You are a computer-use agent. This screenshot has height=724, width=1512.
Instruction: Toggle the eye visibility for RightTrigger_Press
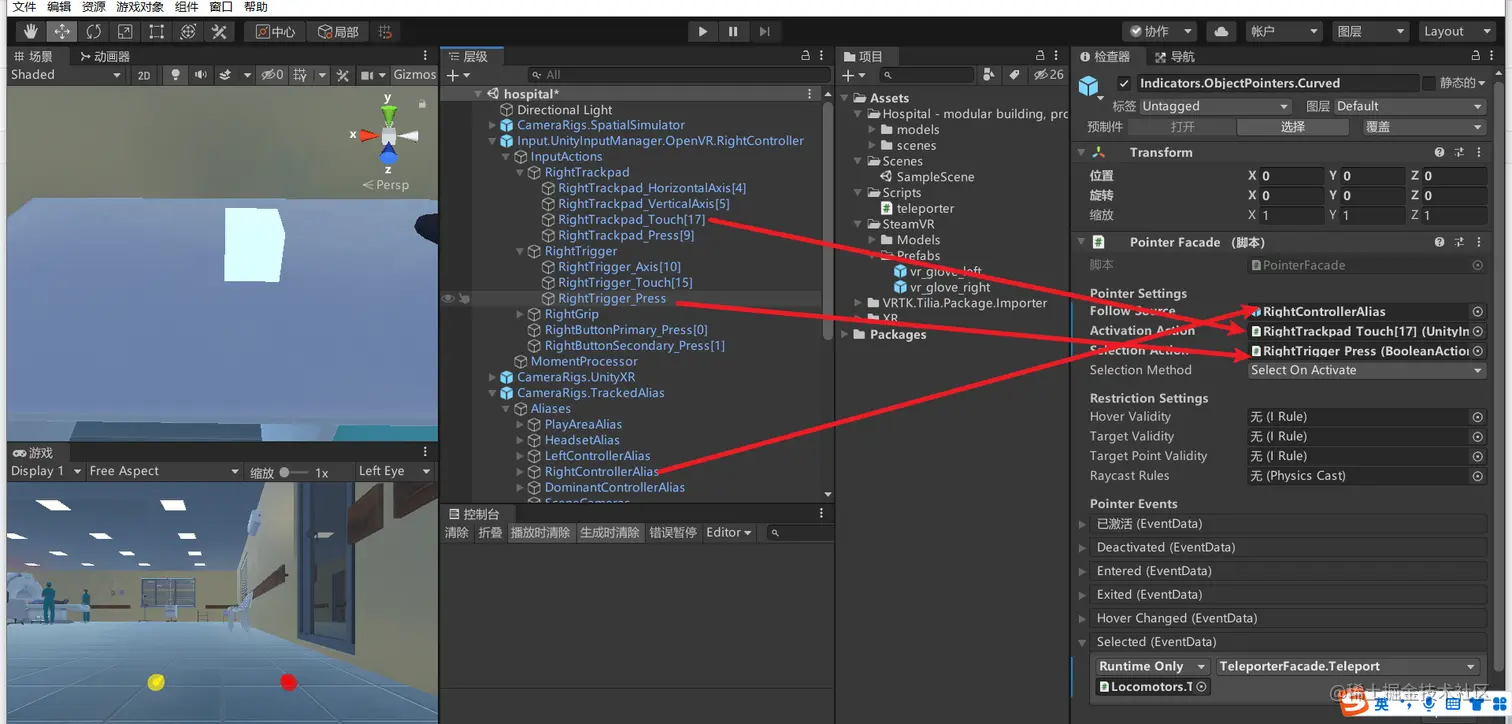point(448,298)
